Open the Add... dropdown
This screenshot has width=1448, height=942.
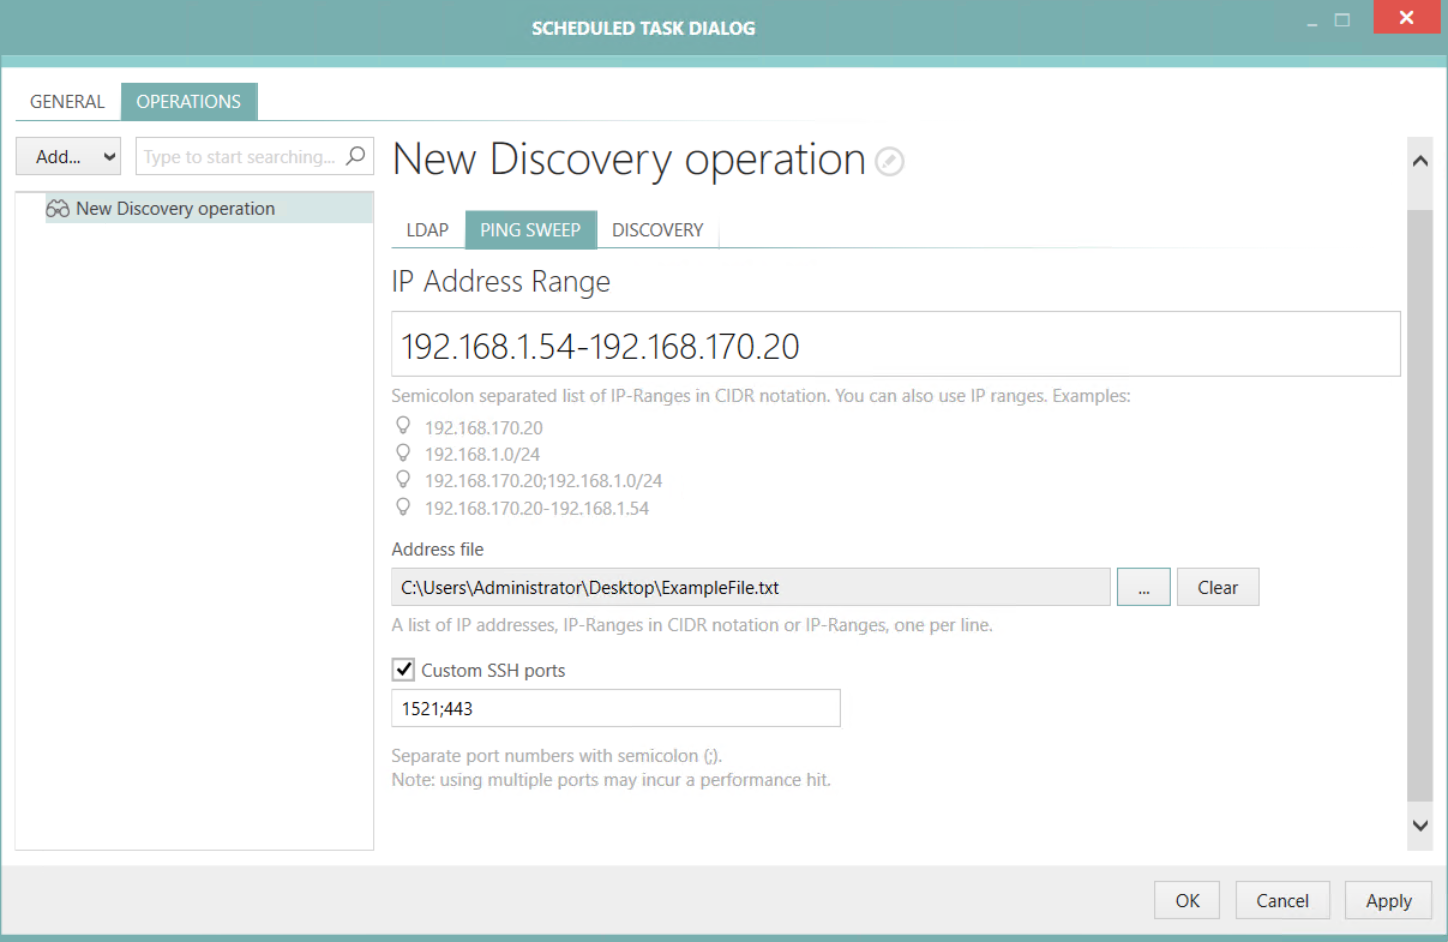[x=68, y=156]
